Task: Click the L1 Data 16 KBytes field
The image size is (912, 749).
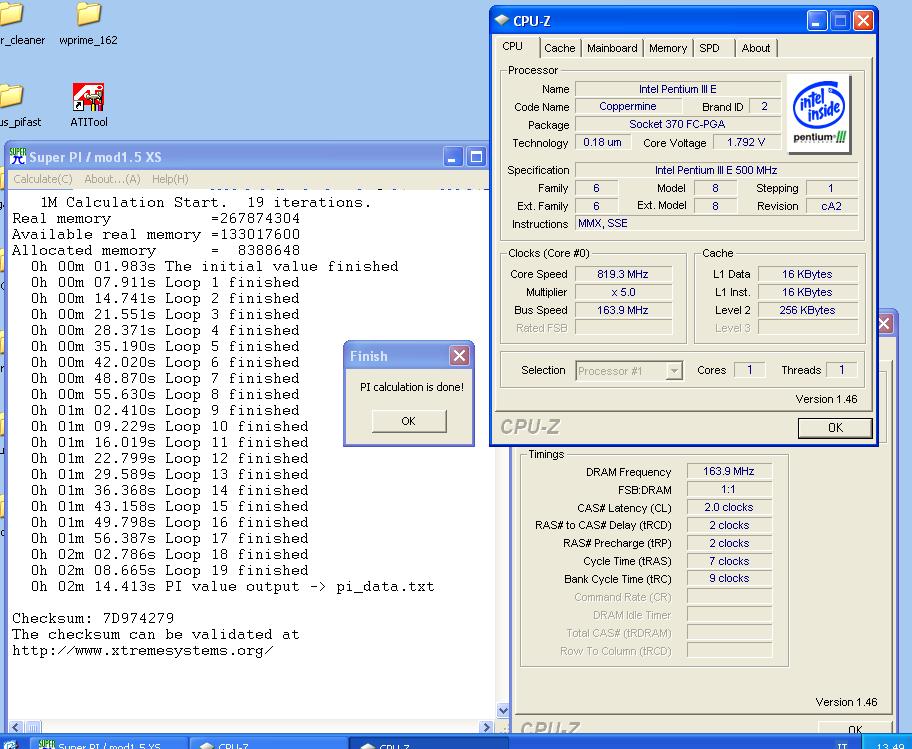Action: (x=807, y=274)
